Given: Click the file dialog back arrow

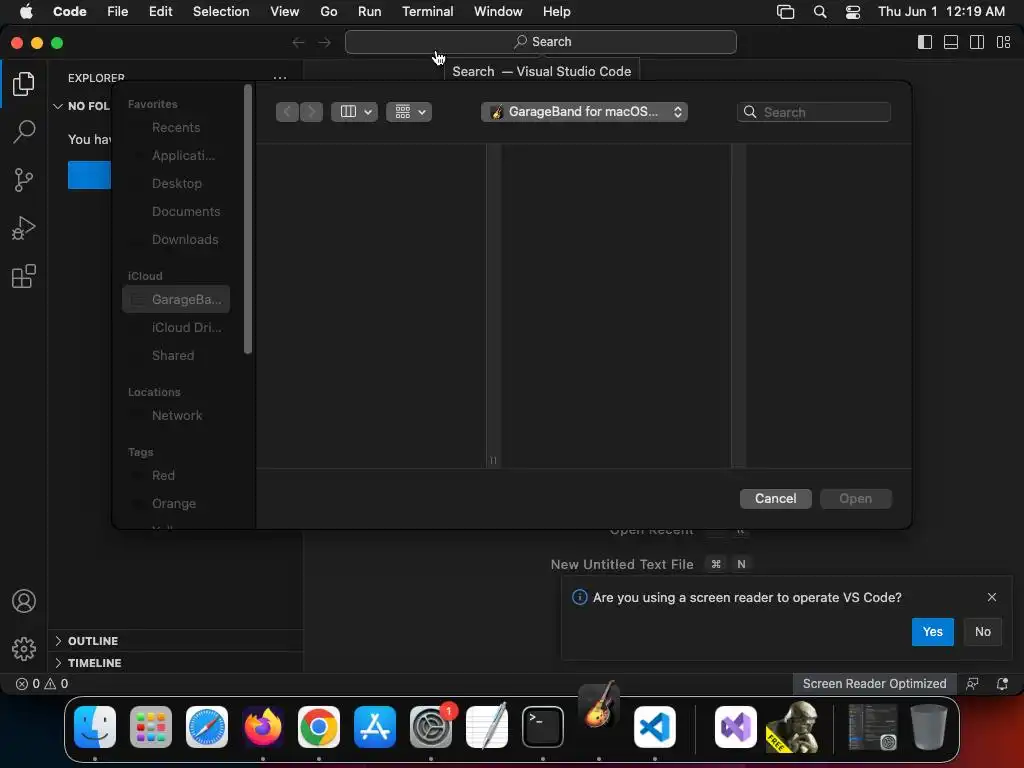Looking at the screenshot, I should tap(287, 112).
